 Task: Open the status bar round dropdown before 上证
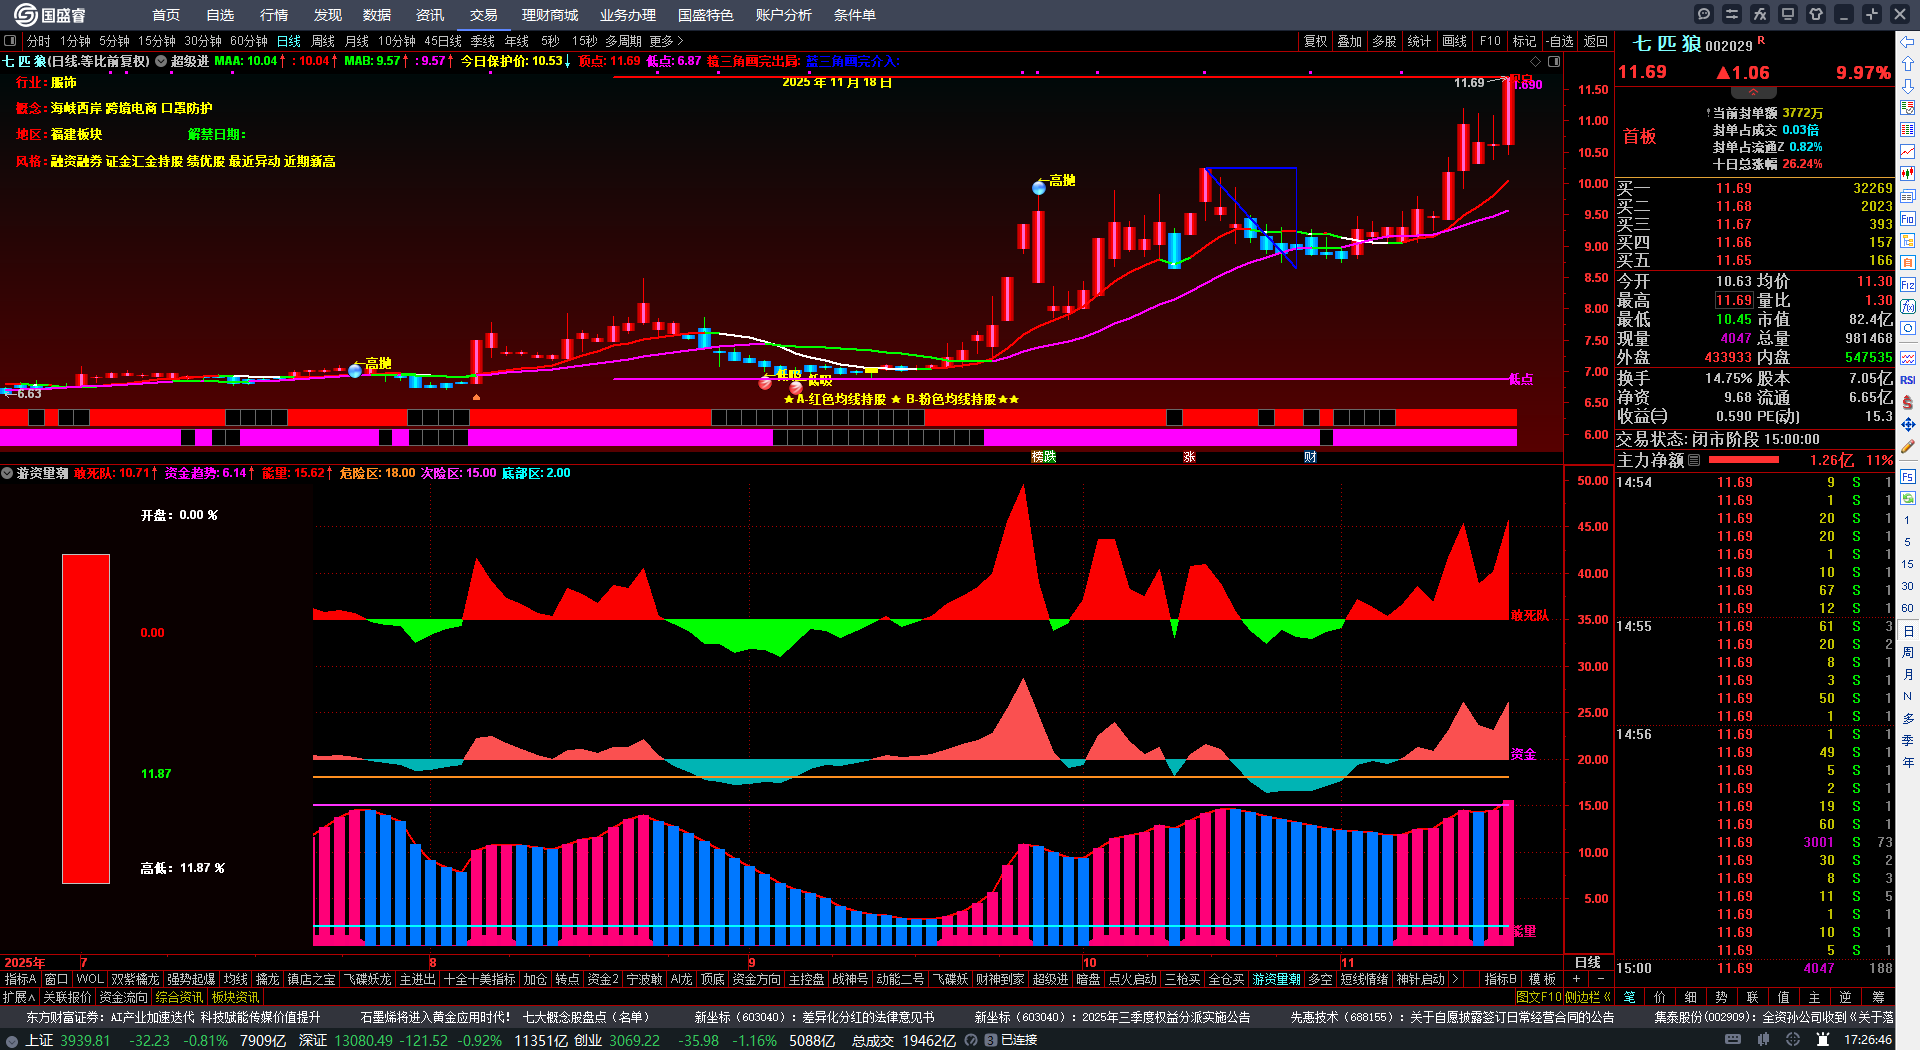(11, 1040)
